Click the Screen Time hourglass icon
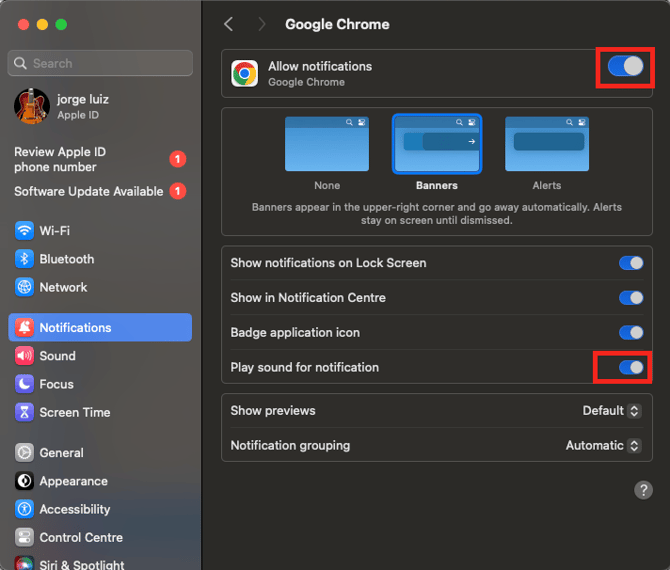The height and width of the screenshot is (570, 670). 24,412
